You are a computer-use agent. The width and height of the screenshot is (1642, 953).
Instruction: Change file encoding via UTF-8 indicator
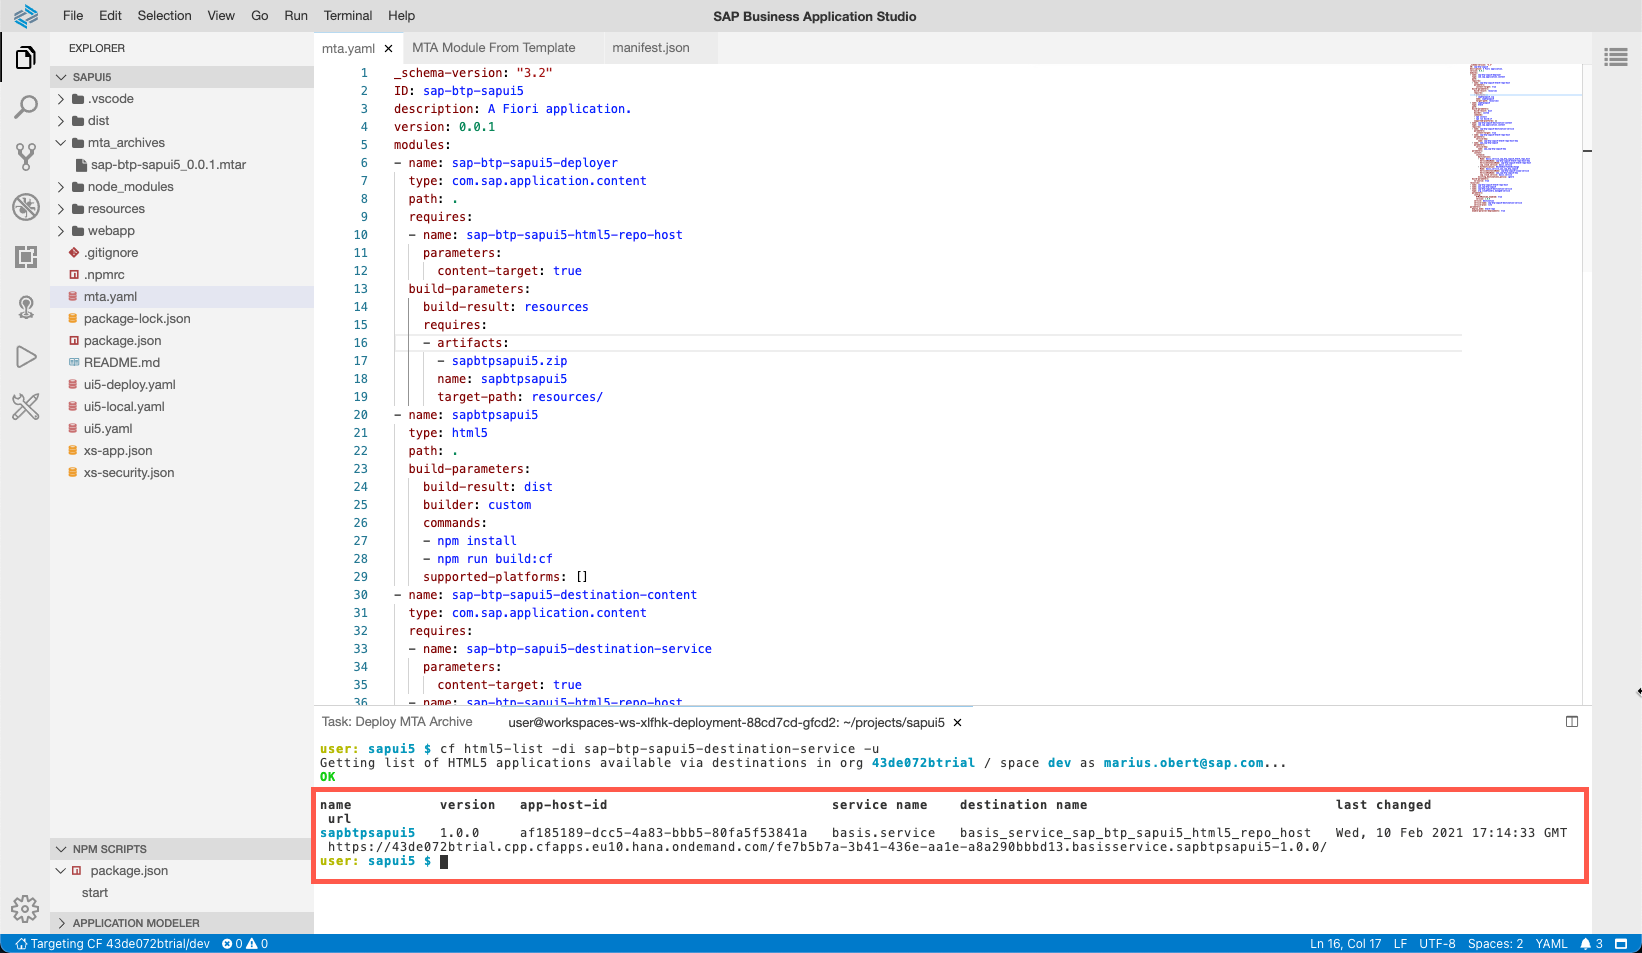tap(1437, 944)
